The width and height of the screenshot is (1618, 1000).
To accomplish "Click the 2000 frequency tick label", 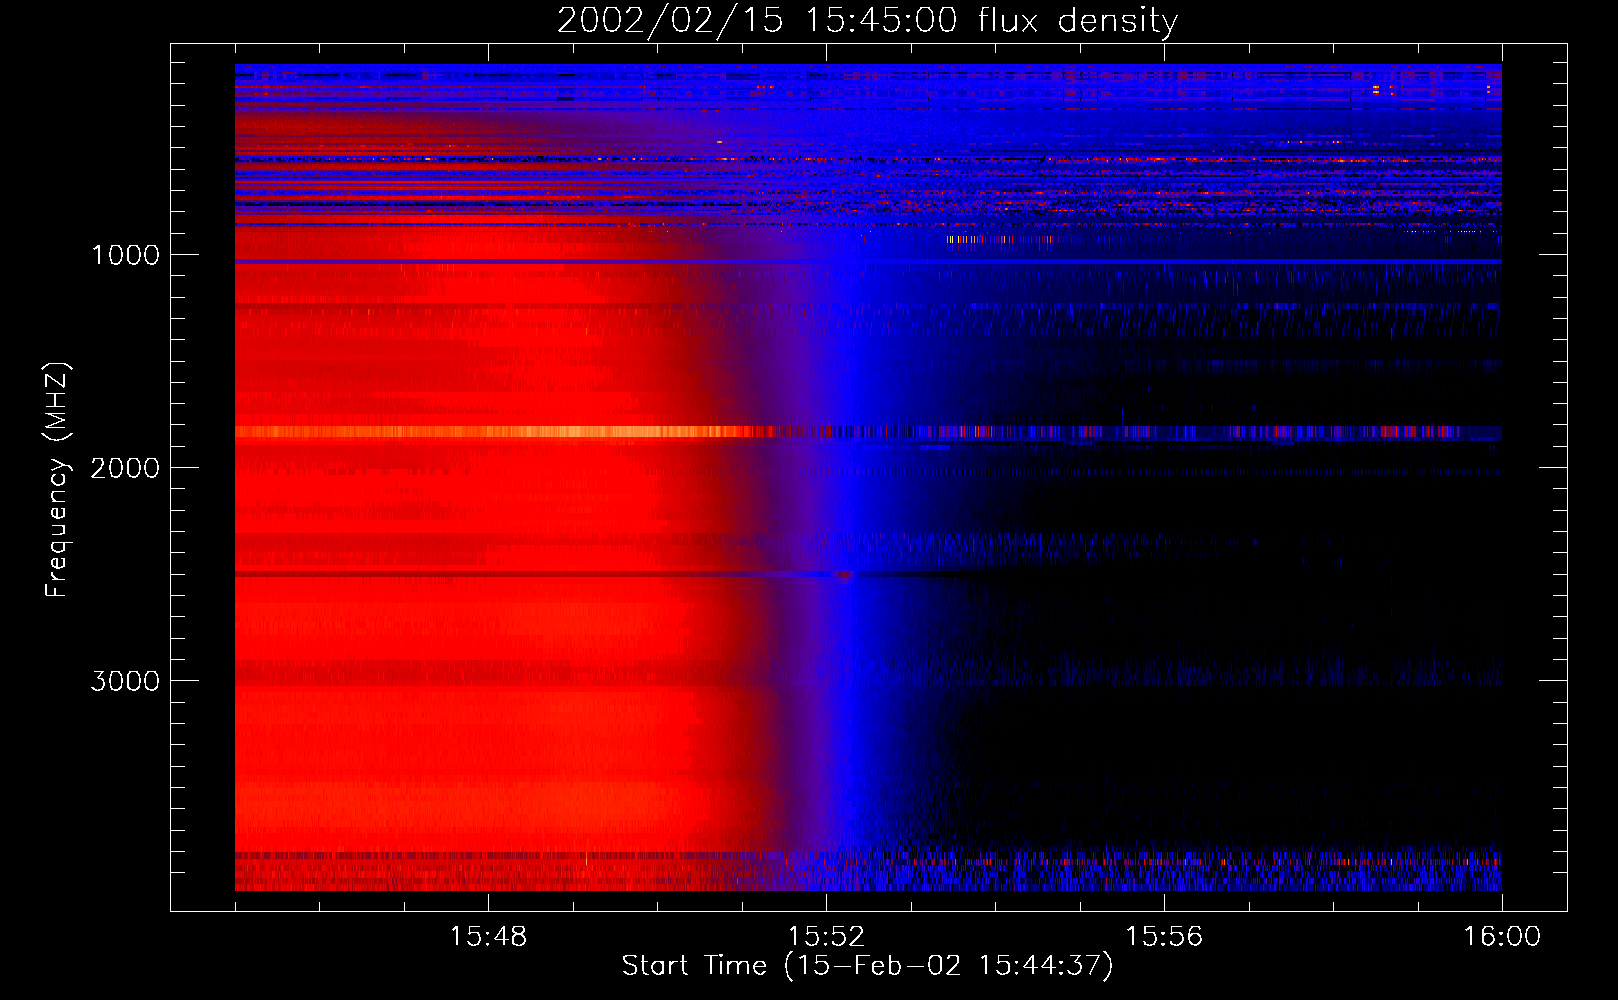I will click(x=125, y=468).
